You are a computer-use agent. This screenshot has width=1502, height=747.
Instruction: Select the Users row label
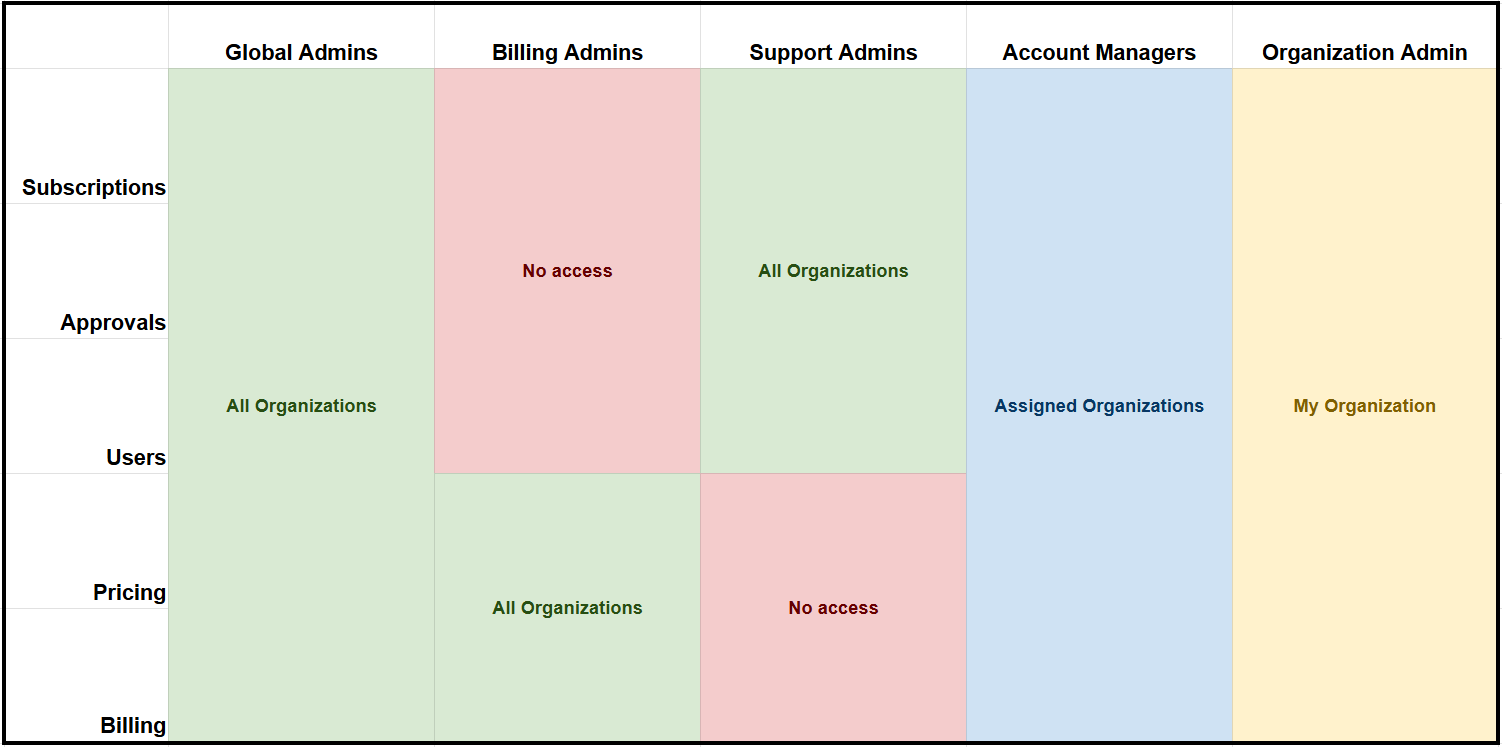(136, 457)
